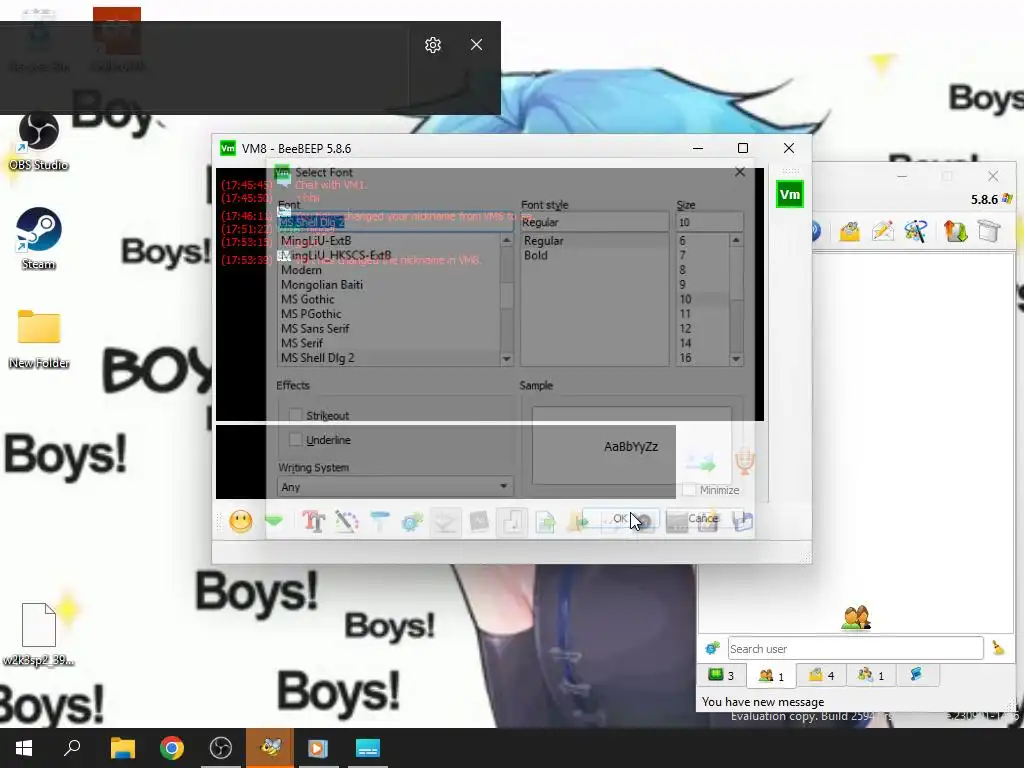Screen dimensions: 1024x768
Task: Open settings gear in dark overlay bar
Action: coord(433,44)
